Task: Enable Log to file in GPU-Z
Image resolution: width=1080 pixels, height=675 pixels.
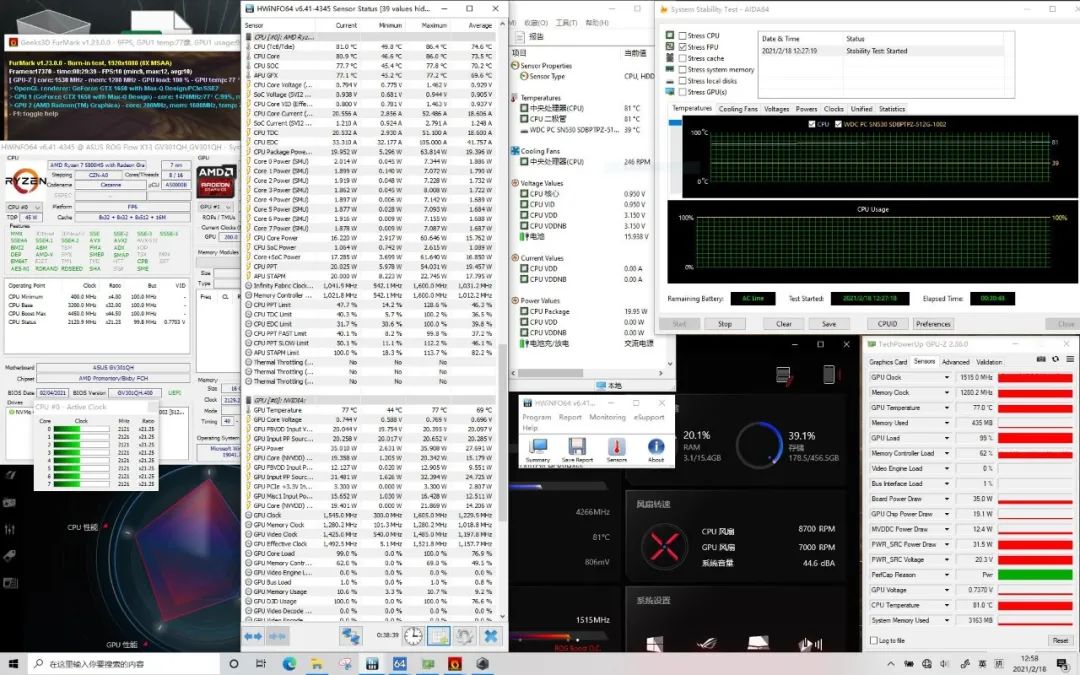Action: [x=874, y=640]
